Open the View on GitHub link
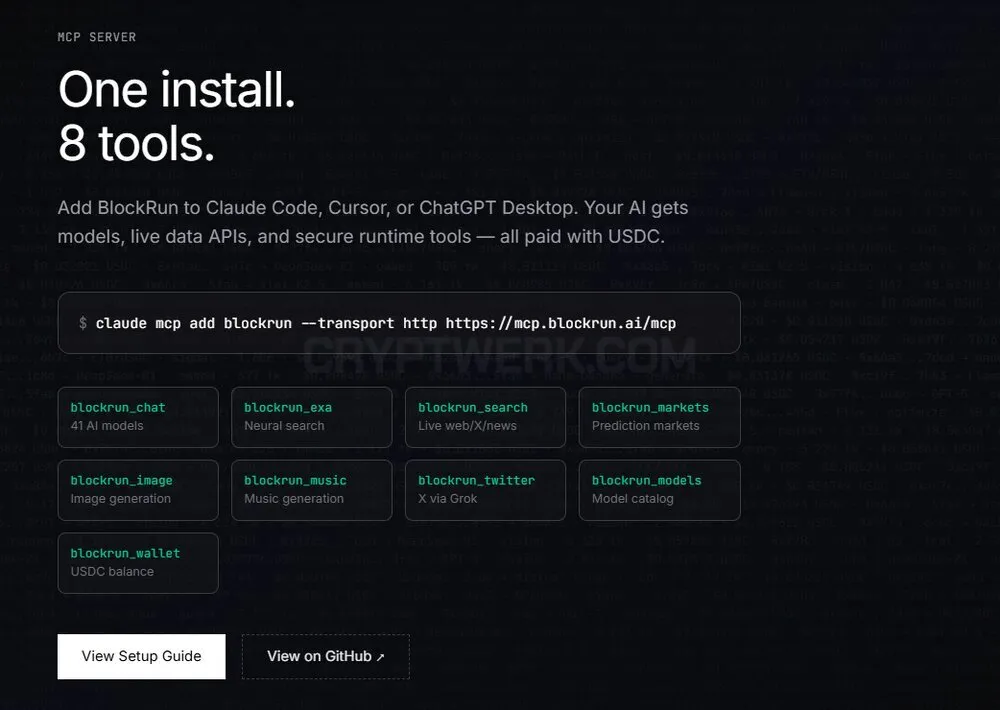 tap(325, 656)
